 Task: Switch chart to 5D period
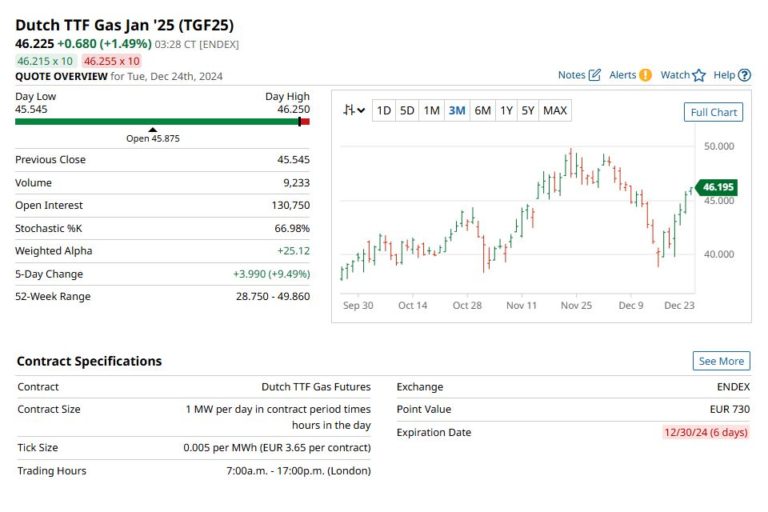coord(407,111)
